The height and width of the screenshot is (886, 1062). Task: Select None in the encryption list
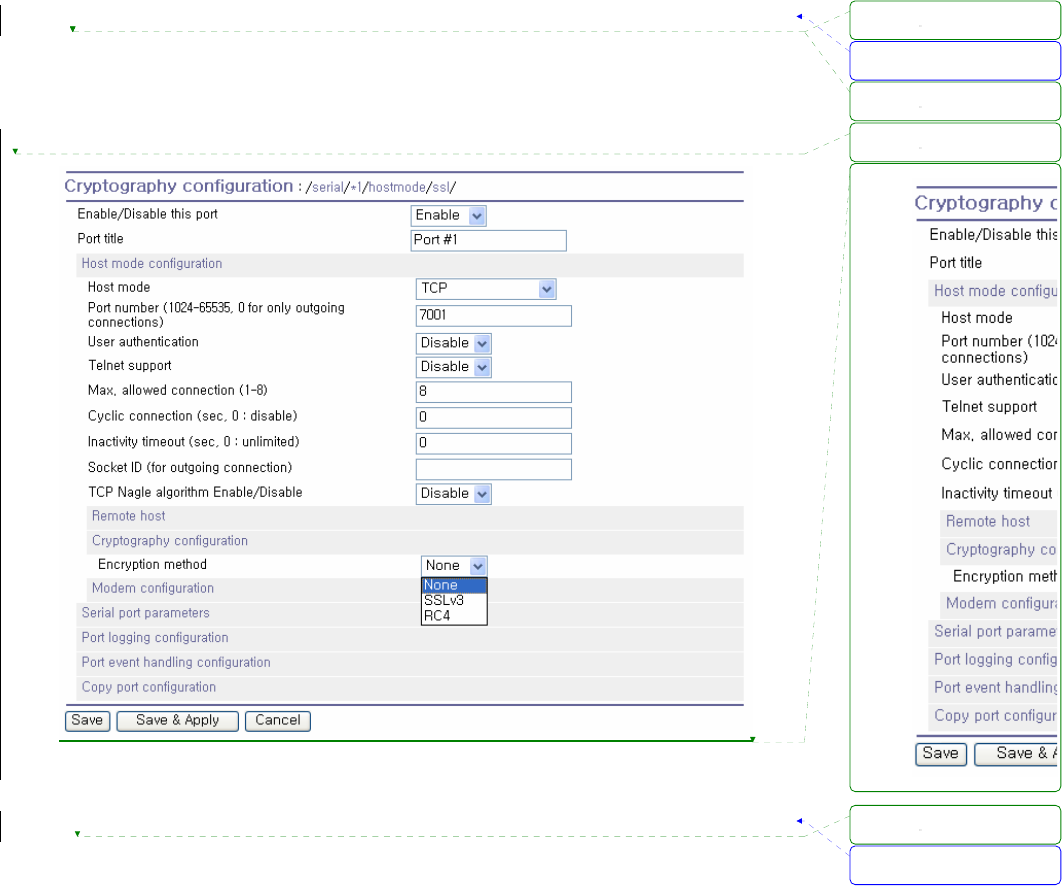click(454, 585)
